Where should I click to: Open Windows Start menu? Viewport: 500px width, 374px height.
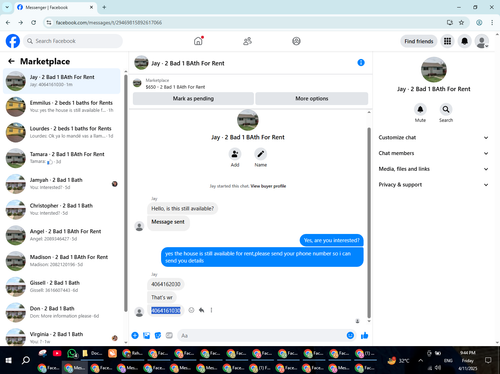pos(9,360)
